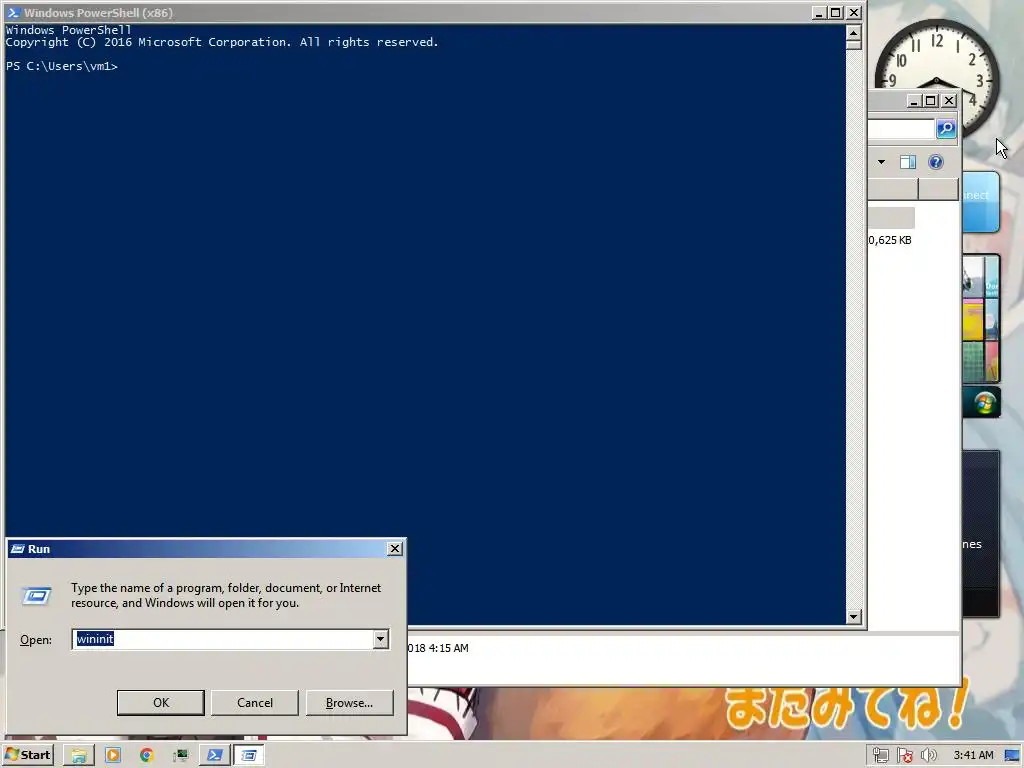Open the Explorer views dropdown arrow
Screen dimensions: 1024x768
tap(882, 162)
